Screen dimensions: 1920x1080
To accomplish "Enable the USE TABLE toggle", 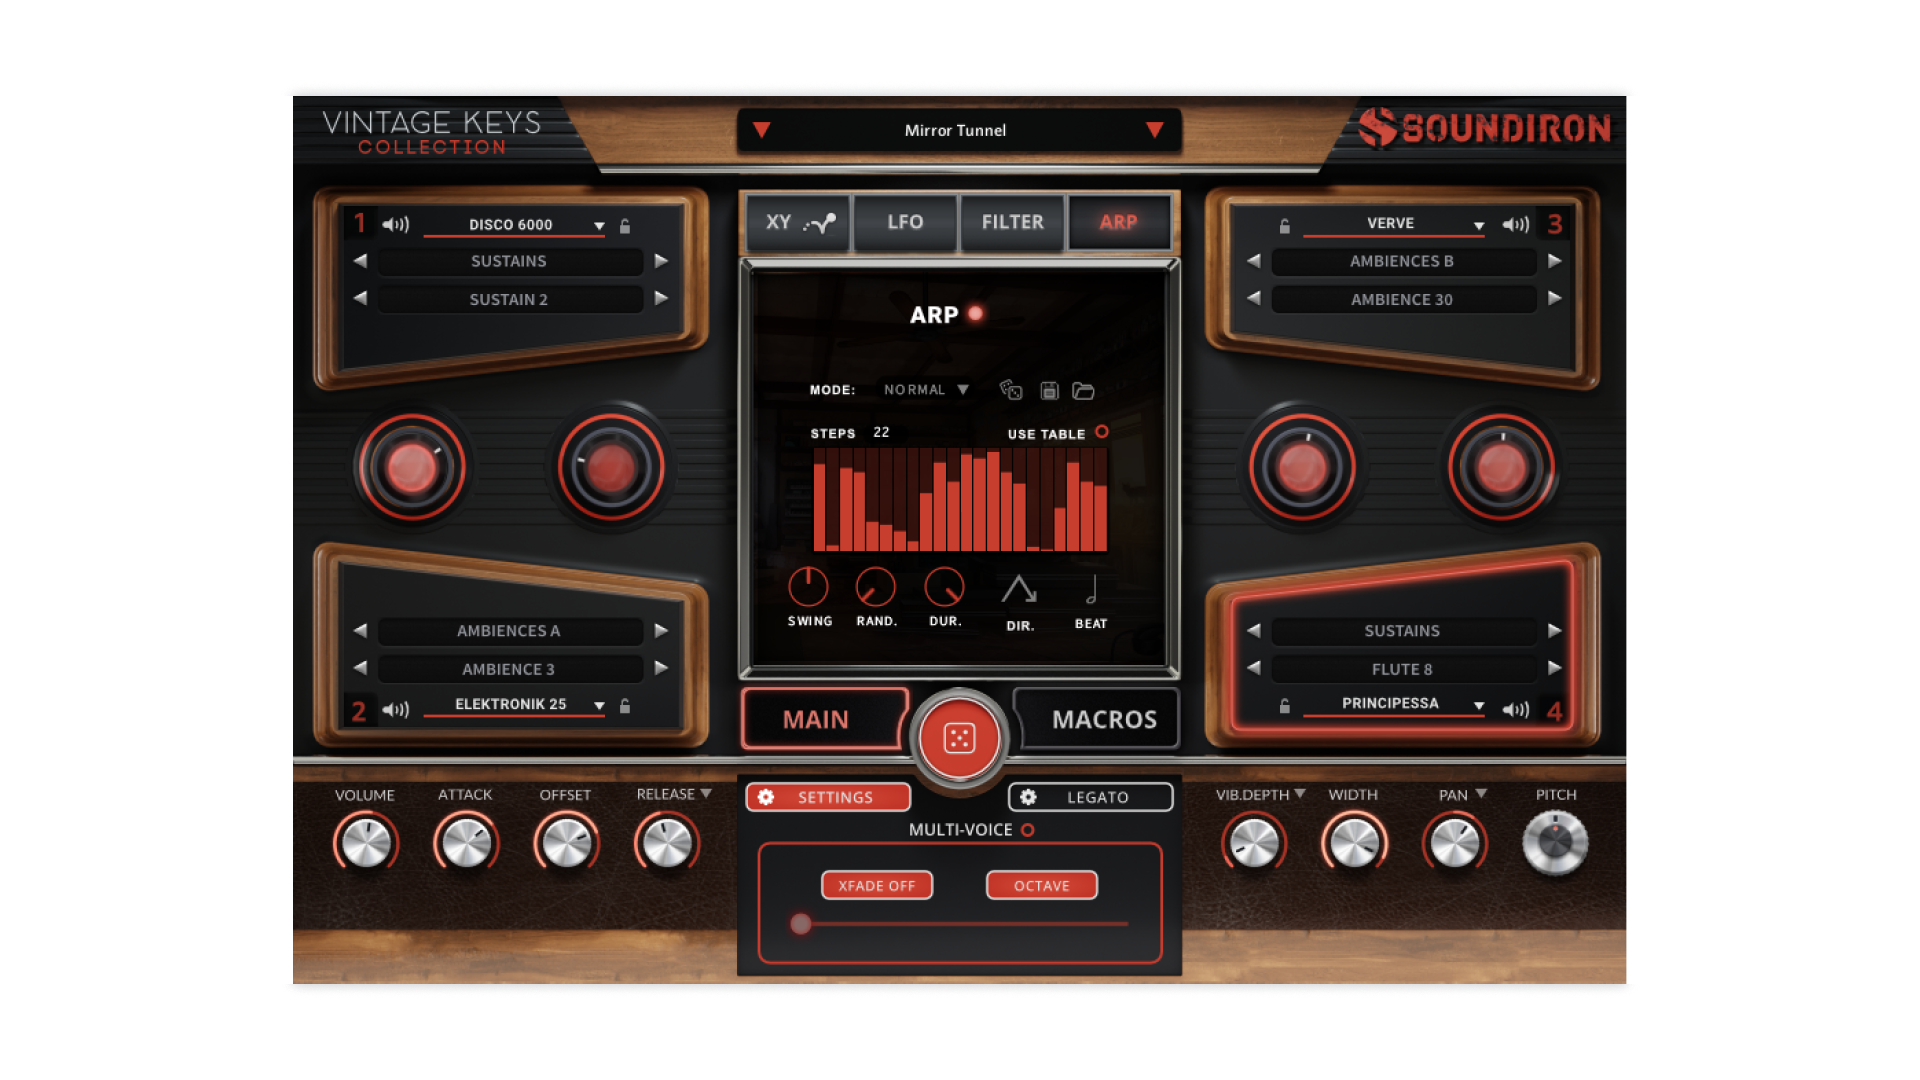I will click(1103, 433).
